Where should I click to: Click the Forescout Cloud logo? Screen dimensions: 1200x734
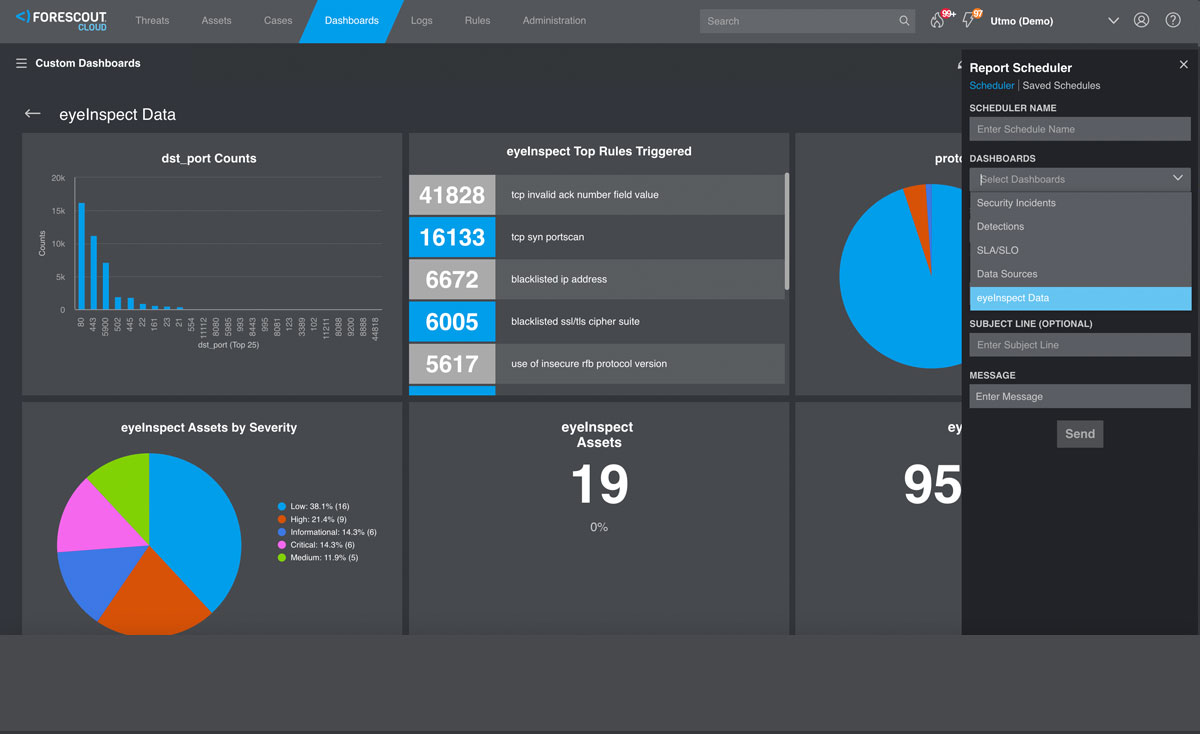click(x=60, y=20)
